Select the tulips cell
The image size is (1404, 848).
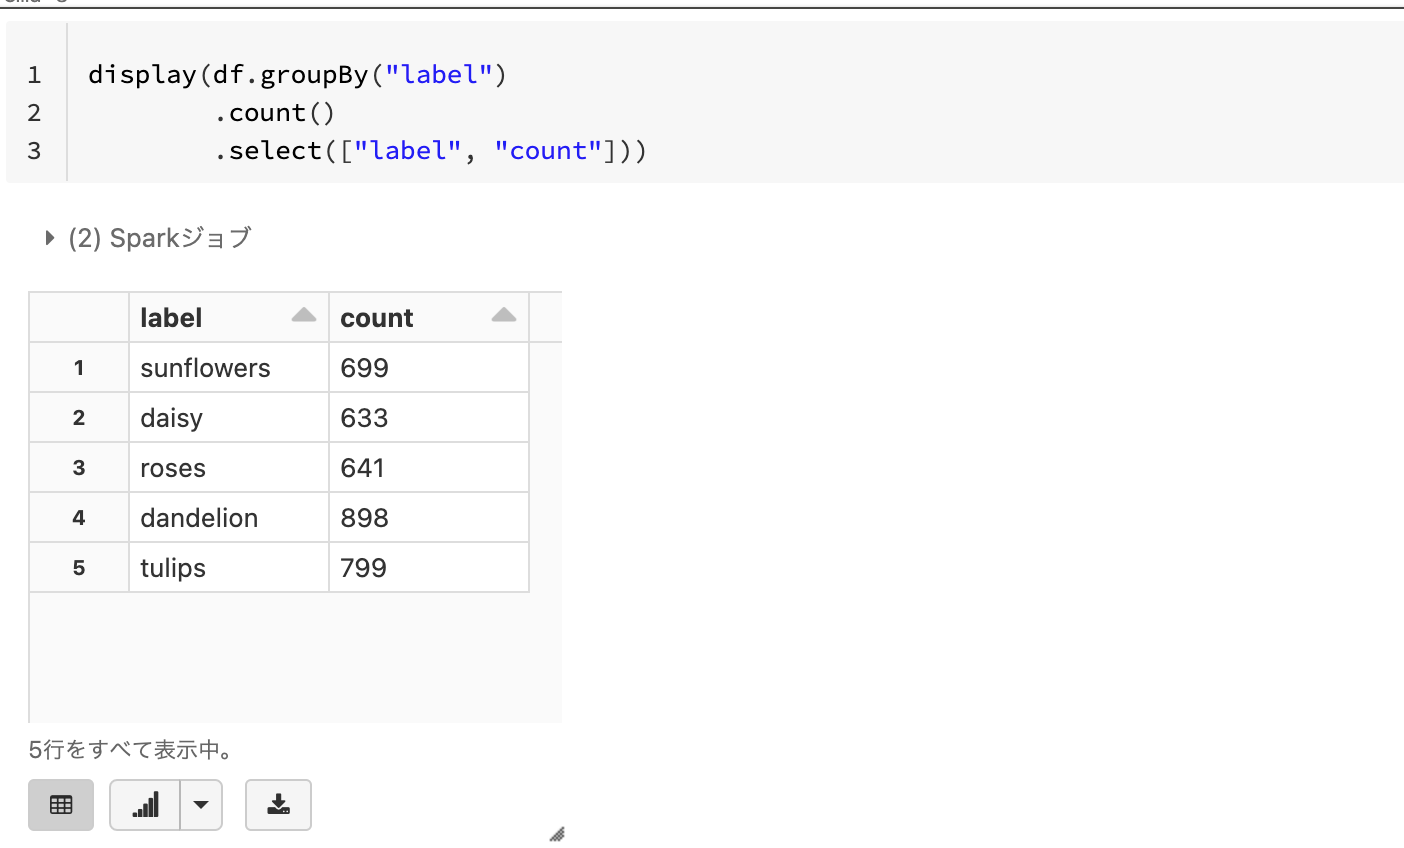click(x=229, y=568)
